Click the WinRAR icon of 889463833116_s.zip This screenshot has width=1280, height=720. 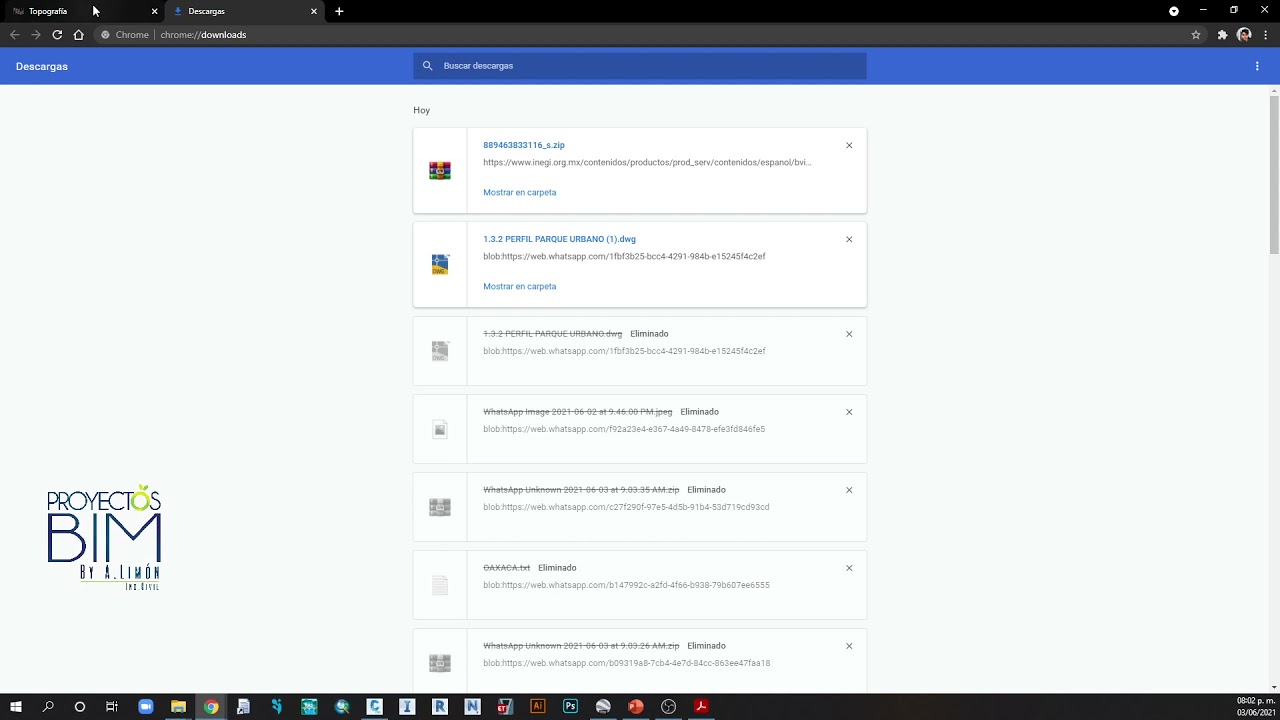coord(440,170)
